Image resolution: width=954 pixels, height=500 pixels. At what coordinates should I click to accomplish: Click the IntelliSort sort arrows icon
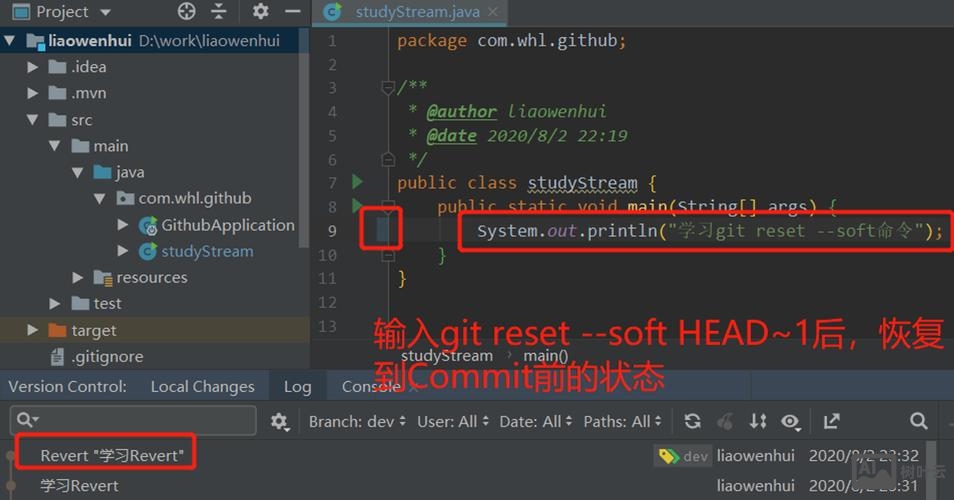click(757, 421)
